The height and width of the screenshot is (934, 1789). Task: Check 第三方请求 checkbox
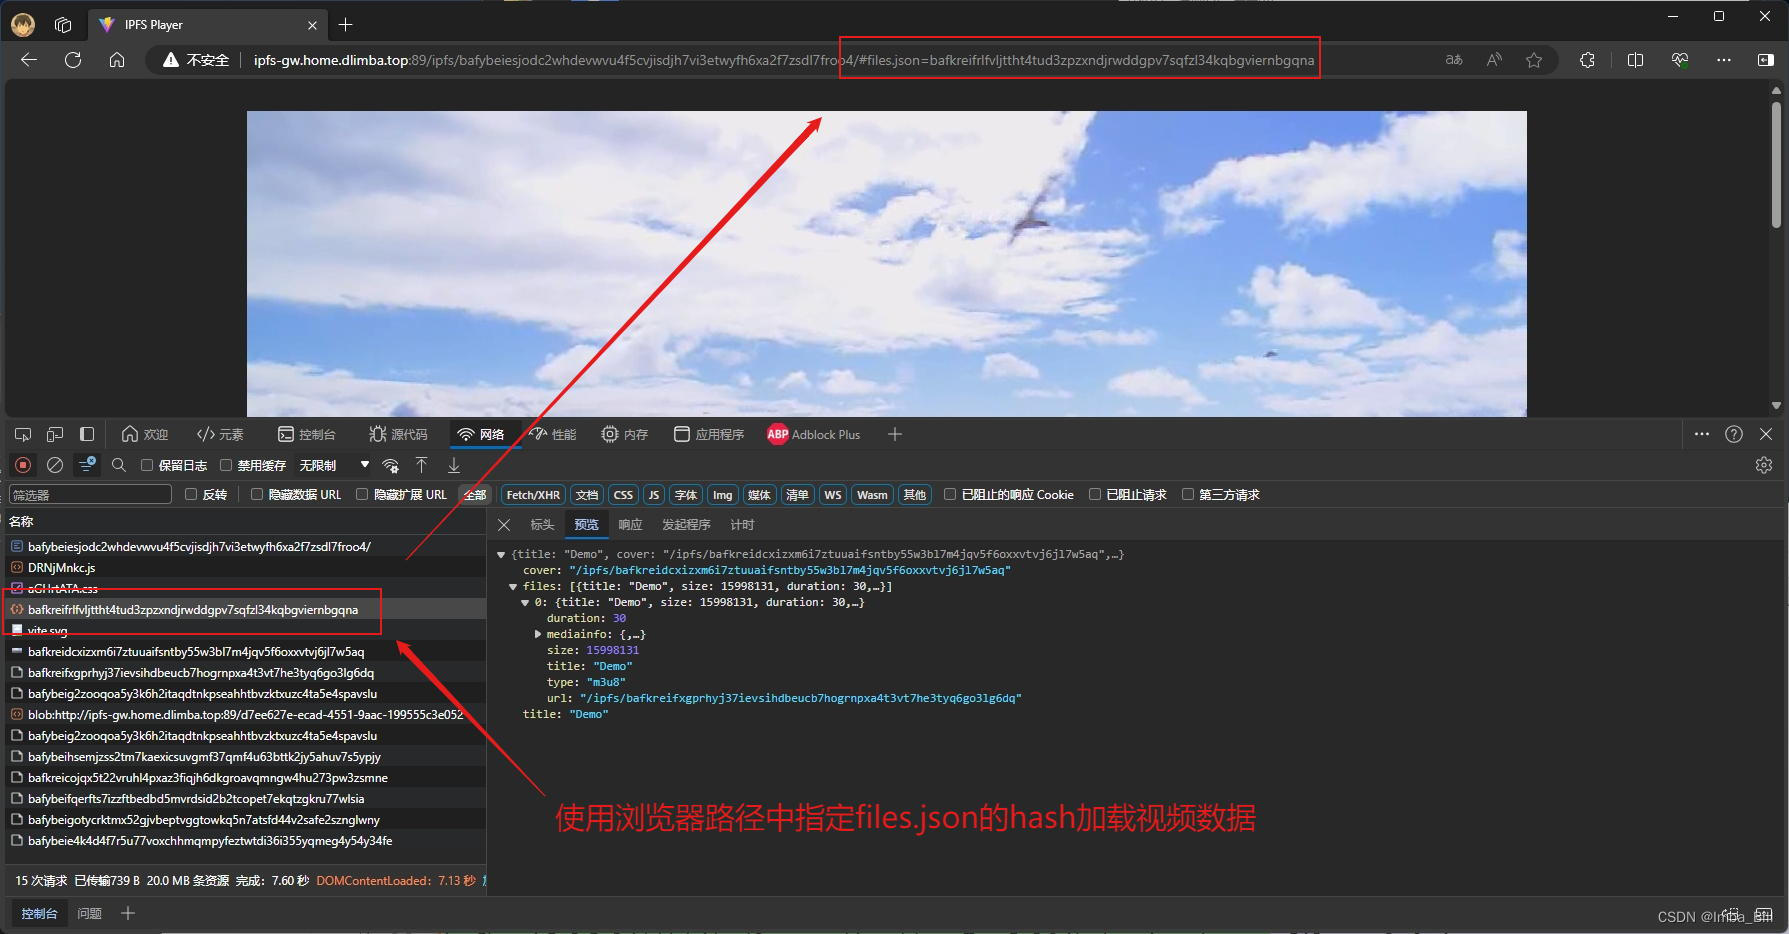point(1188,494)
